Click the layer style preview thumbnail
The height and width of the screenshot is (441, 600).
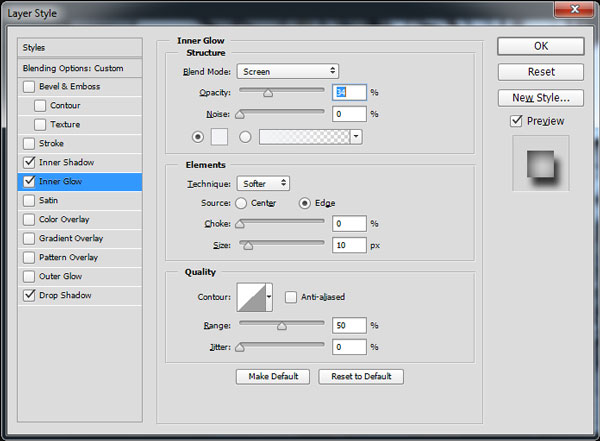coord(541,163)
